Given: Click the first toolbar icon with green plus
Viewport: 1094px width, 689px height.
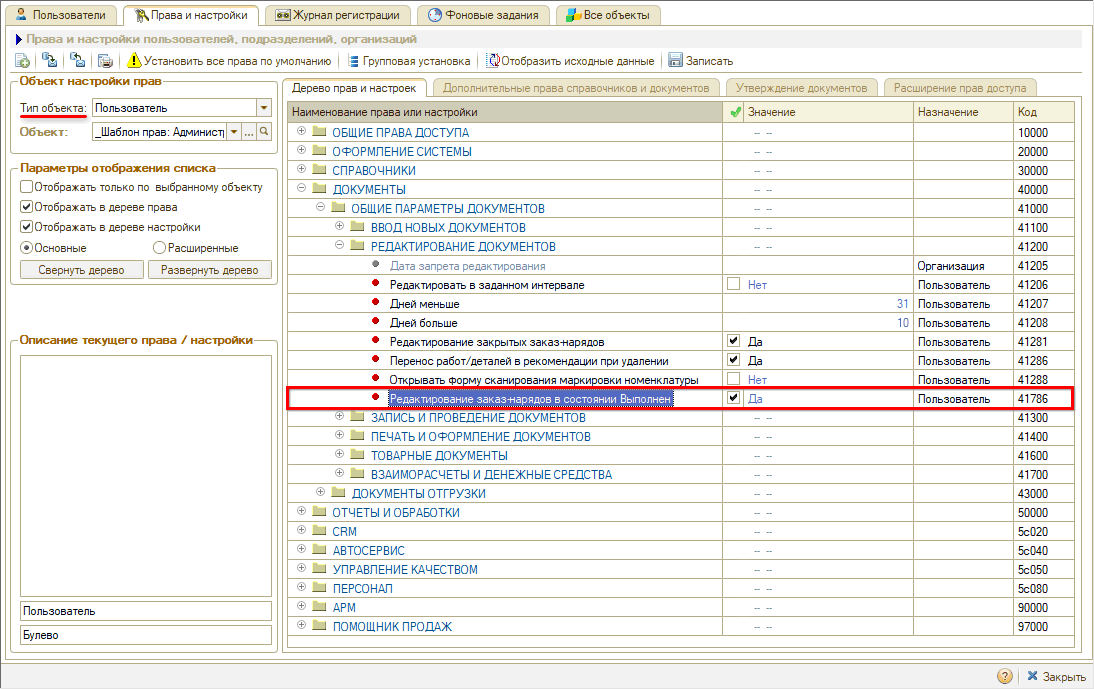Looking at the screenshot, I should tap(22, 61).
